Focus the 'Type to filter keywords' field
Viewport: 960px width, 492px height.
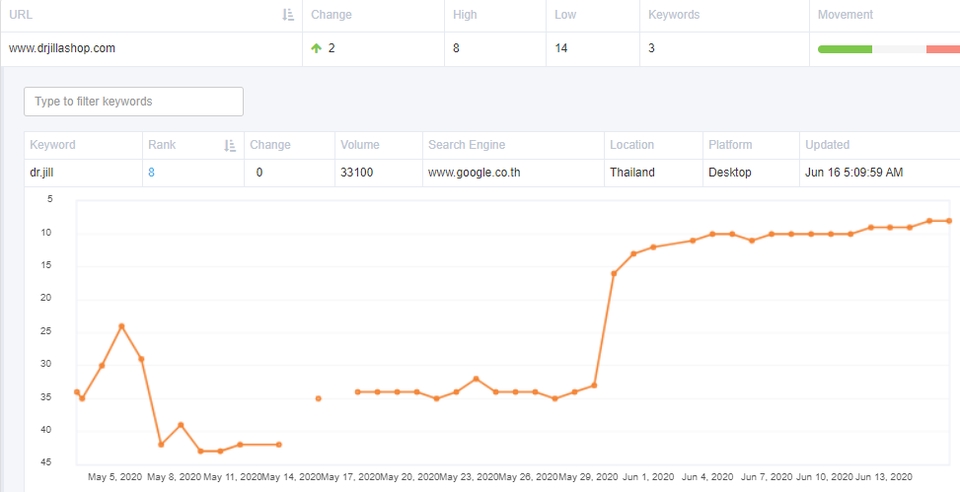click(133, 101)
